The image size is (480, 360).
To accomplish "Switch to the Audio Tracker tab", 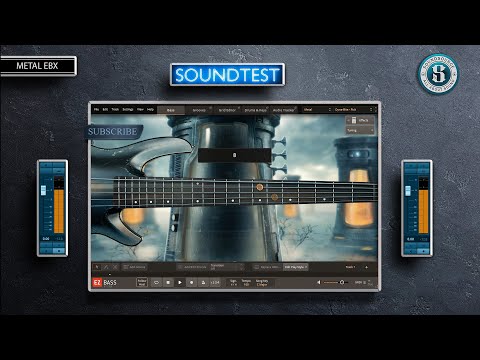I will [x=284, y=110].
